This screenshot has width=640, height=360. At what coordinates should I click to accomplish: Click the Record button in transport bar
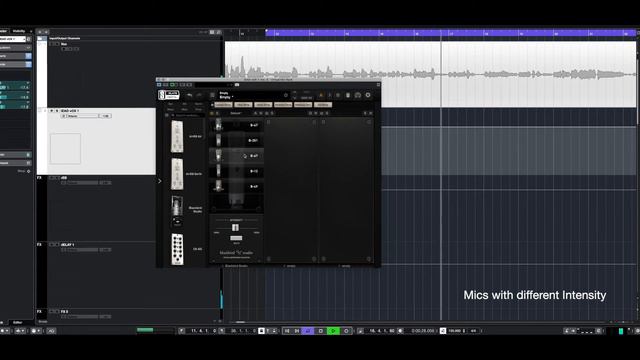pos(346,331)
